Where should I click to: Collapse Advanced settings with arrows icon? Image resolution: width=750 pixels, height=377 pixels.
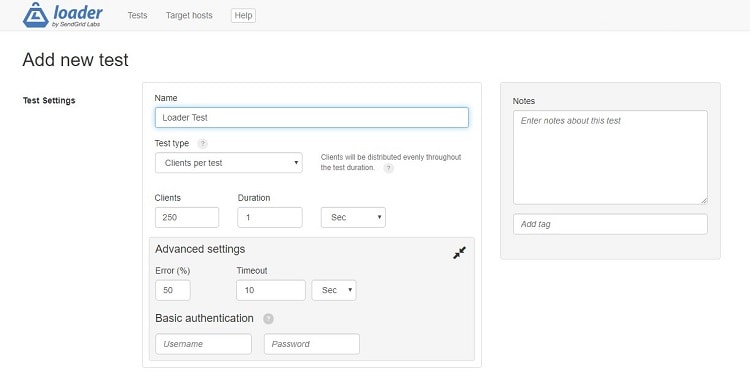459,253
